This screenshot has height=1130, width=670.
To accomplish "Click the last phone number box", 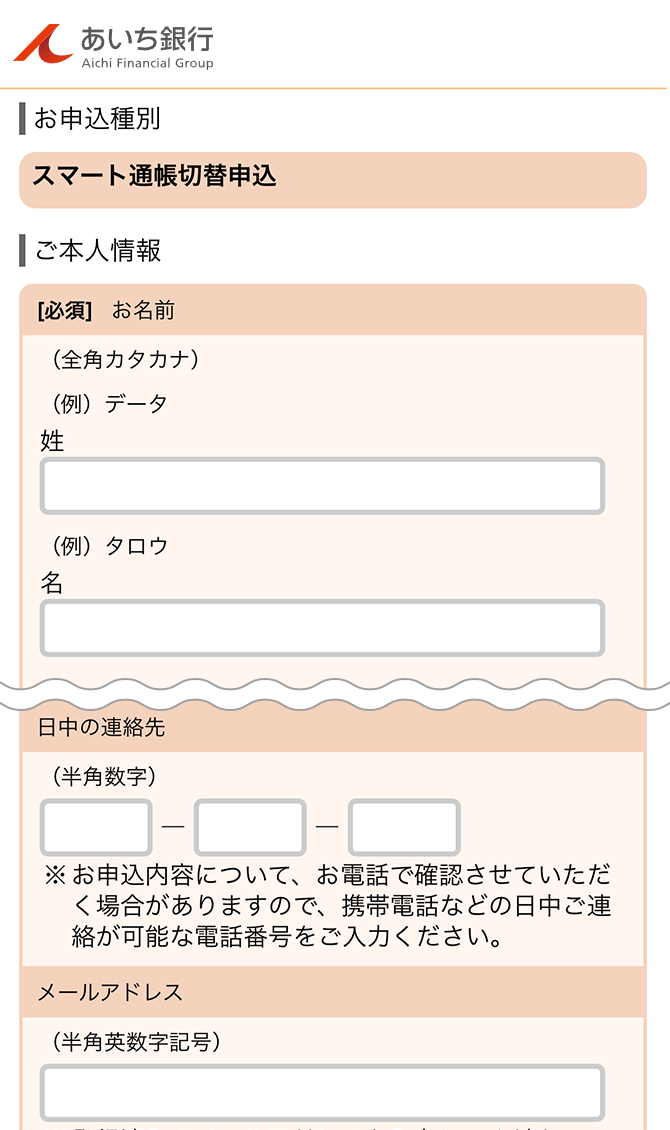I will (404, 827).
